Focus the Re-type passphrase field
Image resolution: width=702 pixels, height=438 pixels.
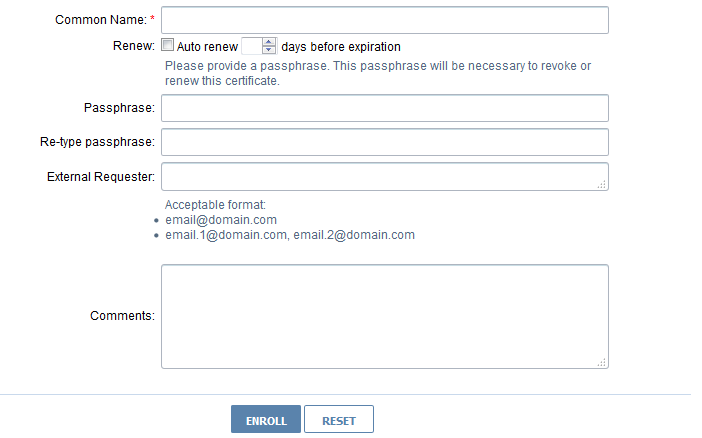click(x=385, y=142)
